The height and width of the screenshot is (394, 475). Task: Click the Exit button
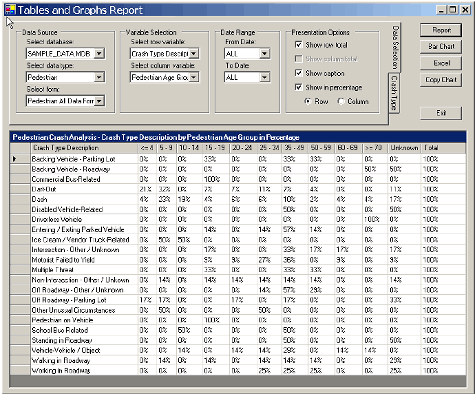pos(441,113)
